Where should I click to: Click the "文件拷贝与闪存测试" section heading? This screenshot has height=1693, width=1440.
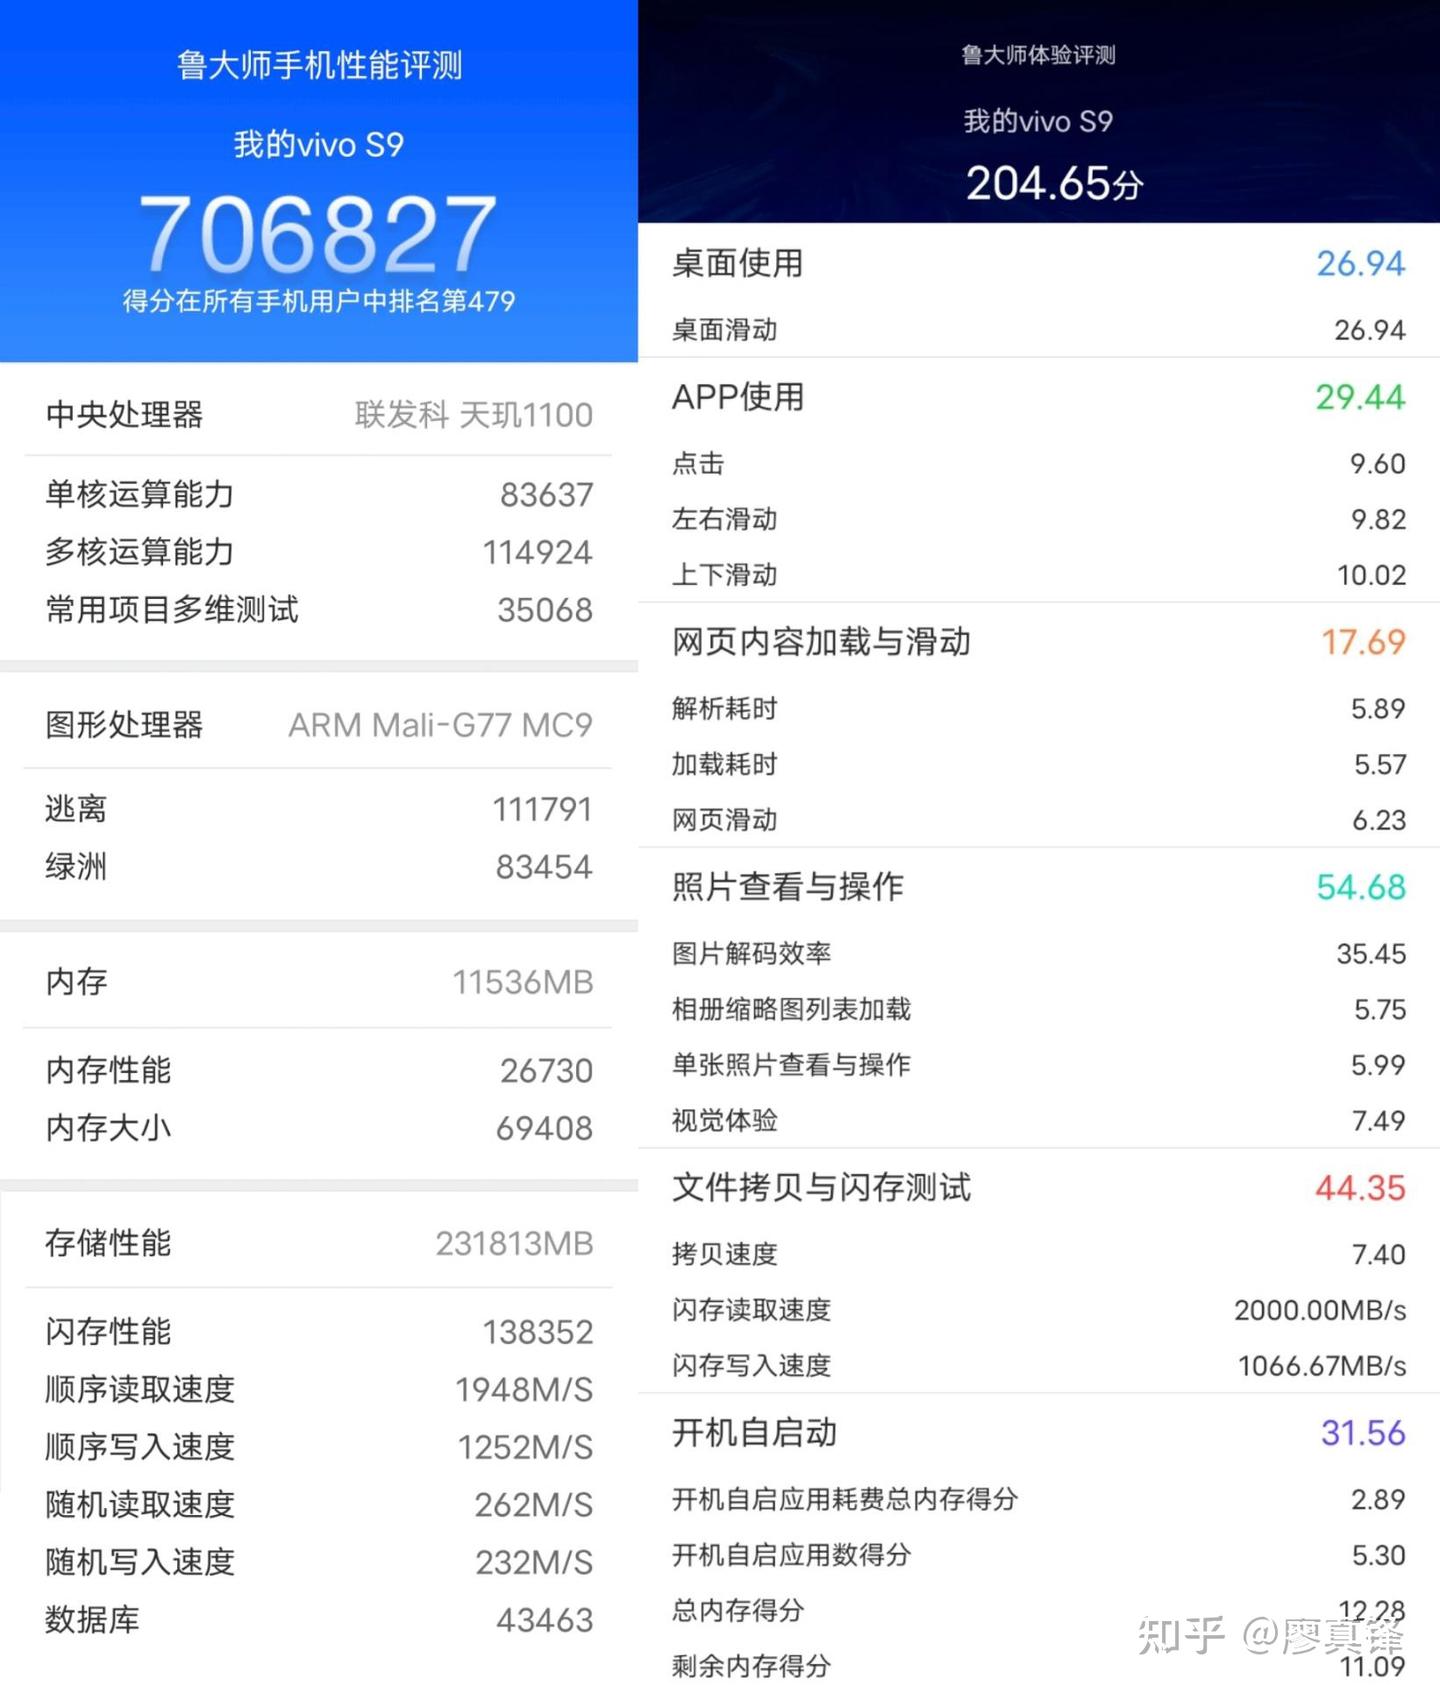pyautogui.click(x=822, y=1187)
